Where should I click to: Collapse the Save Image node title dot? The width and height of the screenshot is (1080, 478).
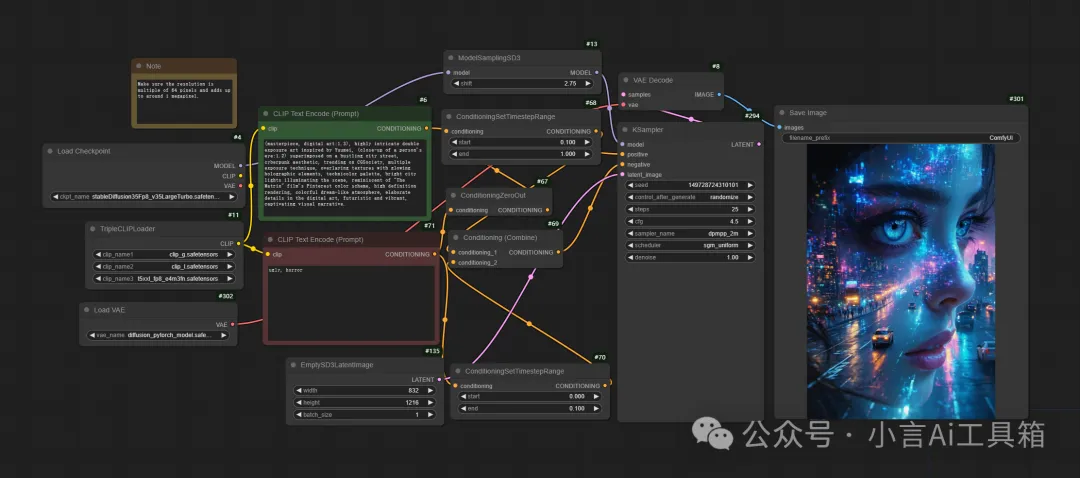coord(783,113)
